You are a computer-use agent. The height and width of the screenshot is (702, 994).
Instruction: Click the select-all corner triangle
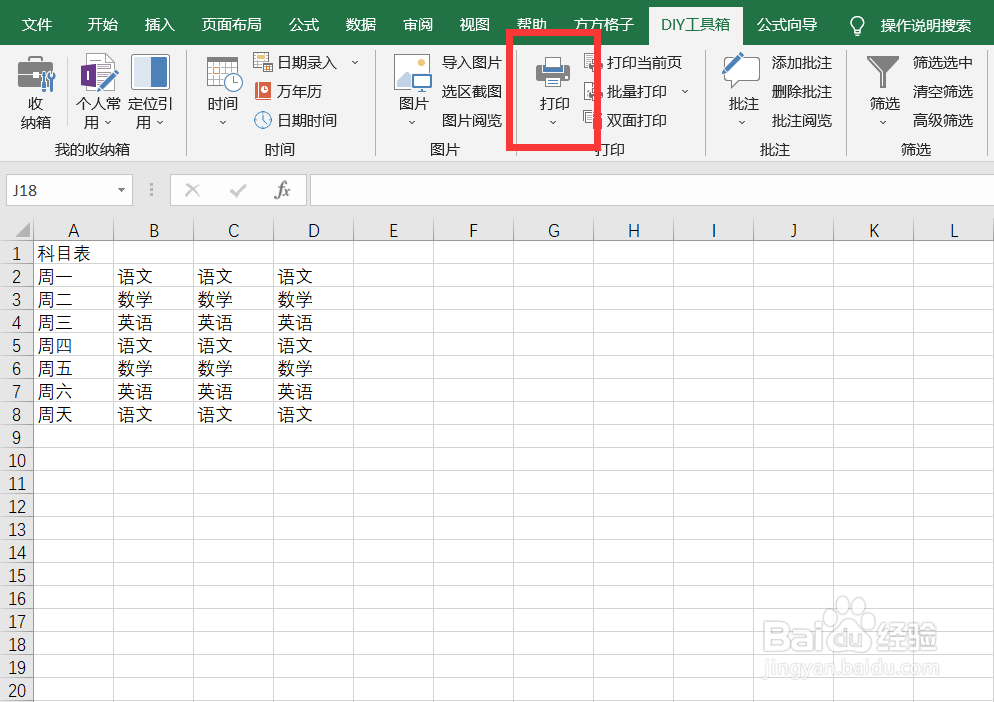point(22,229)
